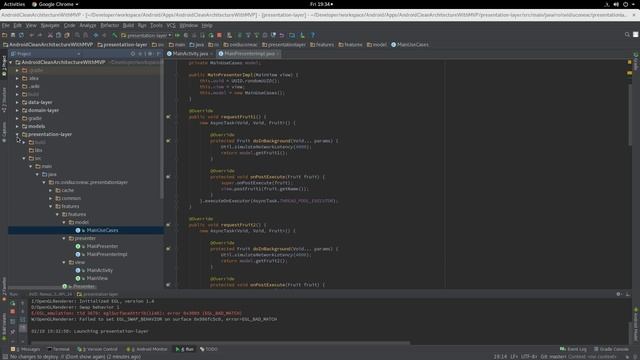
Task: Expand the cache folder node
Action: pyautogui.click(x=51, y=190)
